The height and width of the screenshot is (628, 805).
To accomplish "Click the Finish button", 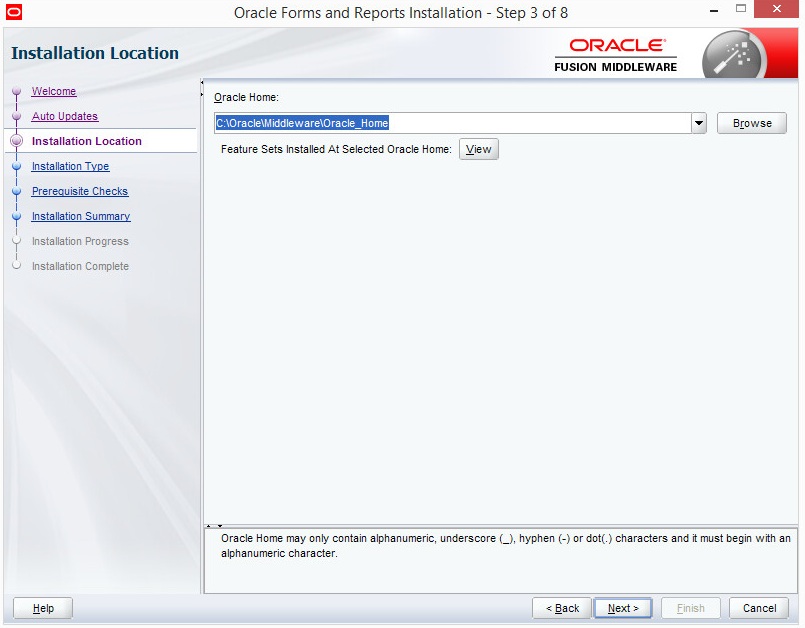I will pyautogui.click(x=691, y=608).
